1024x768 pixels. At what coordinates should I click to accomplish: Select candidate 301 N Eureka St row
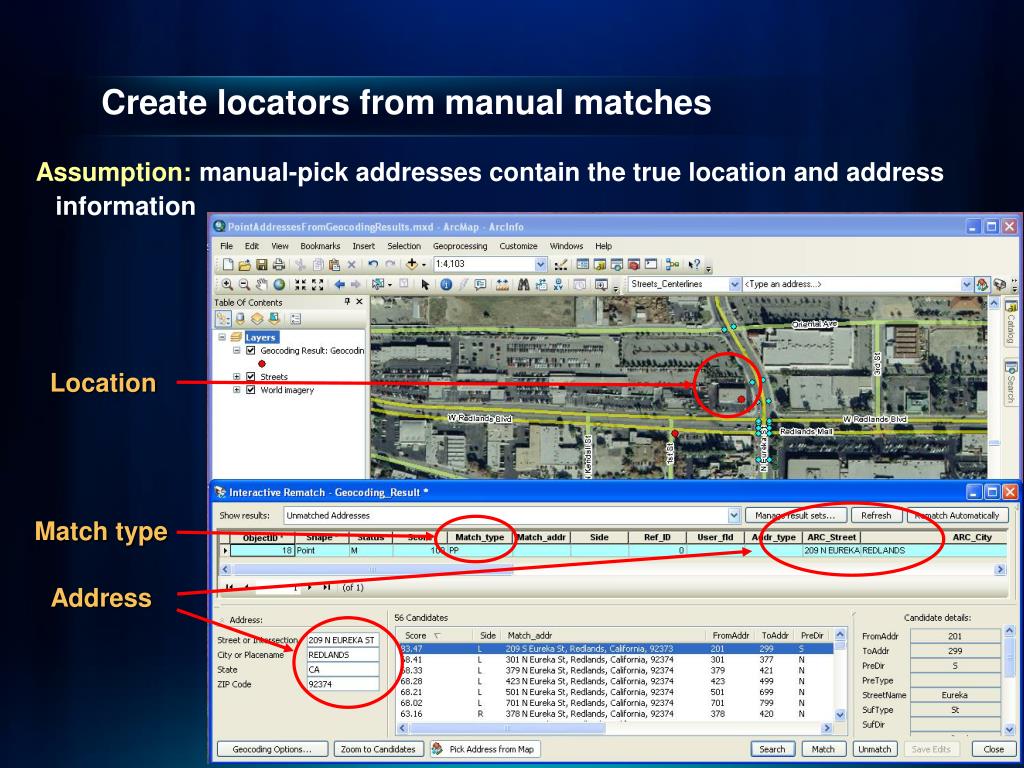click(614, 660)
